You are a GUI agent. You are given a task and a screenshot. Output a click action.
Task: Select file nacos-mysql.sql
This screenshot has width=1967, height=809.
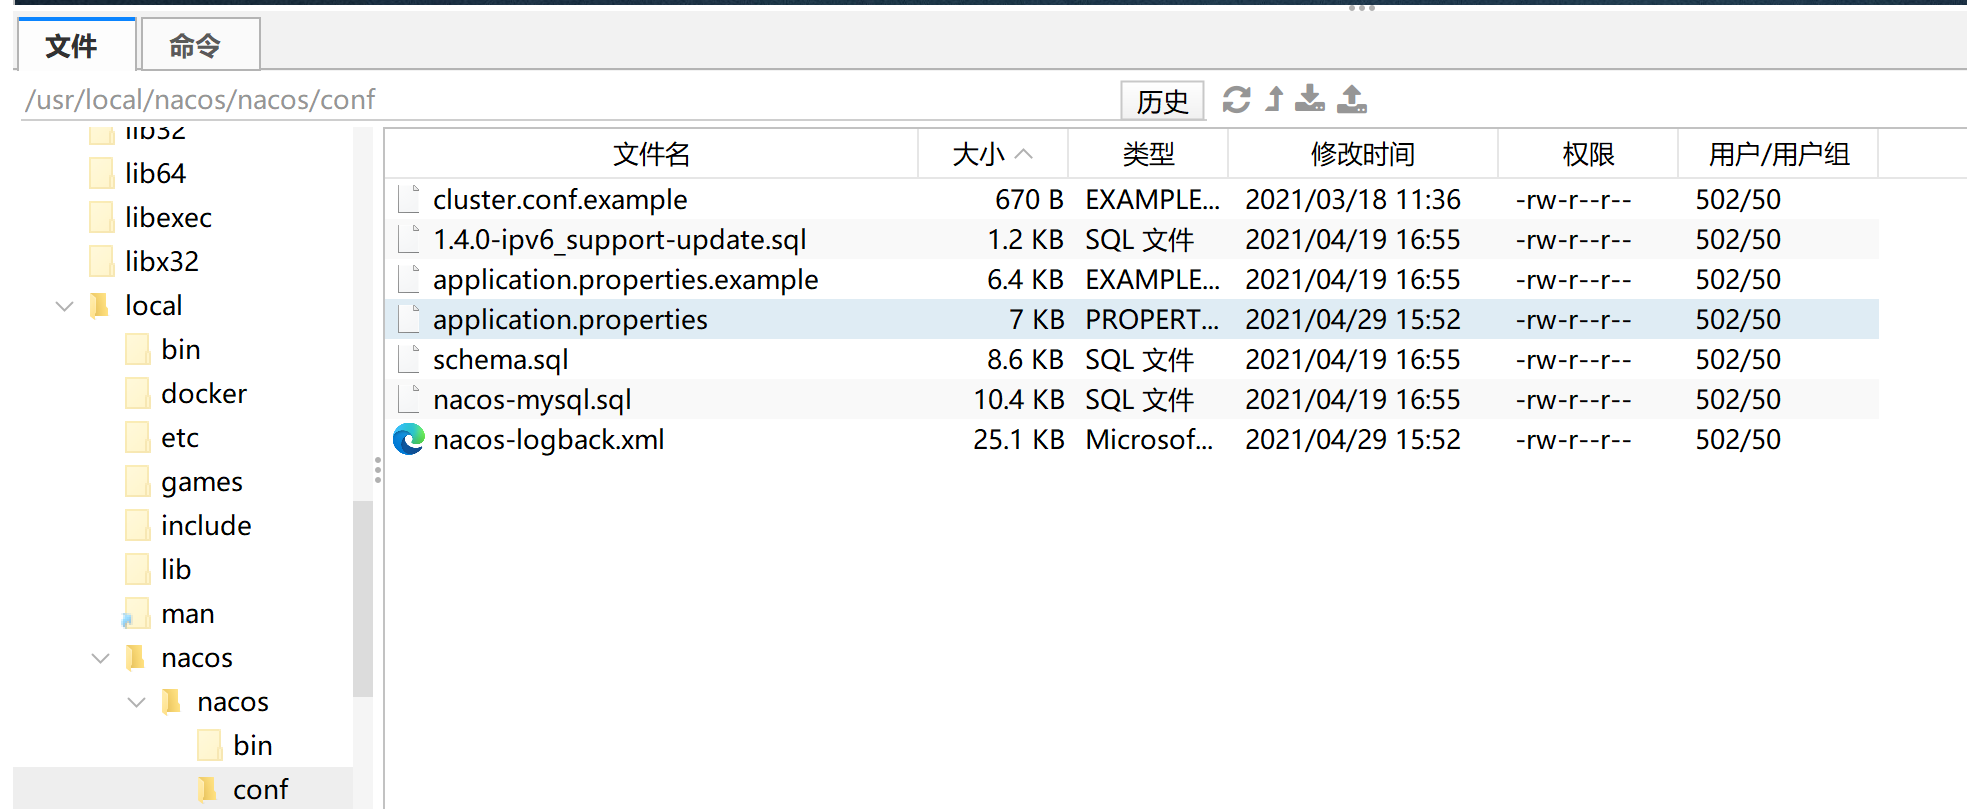coord(532,400)
